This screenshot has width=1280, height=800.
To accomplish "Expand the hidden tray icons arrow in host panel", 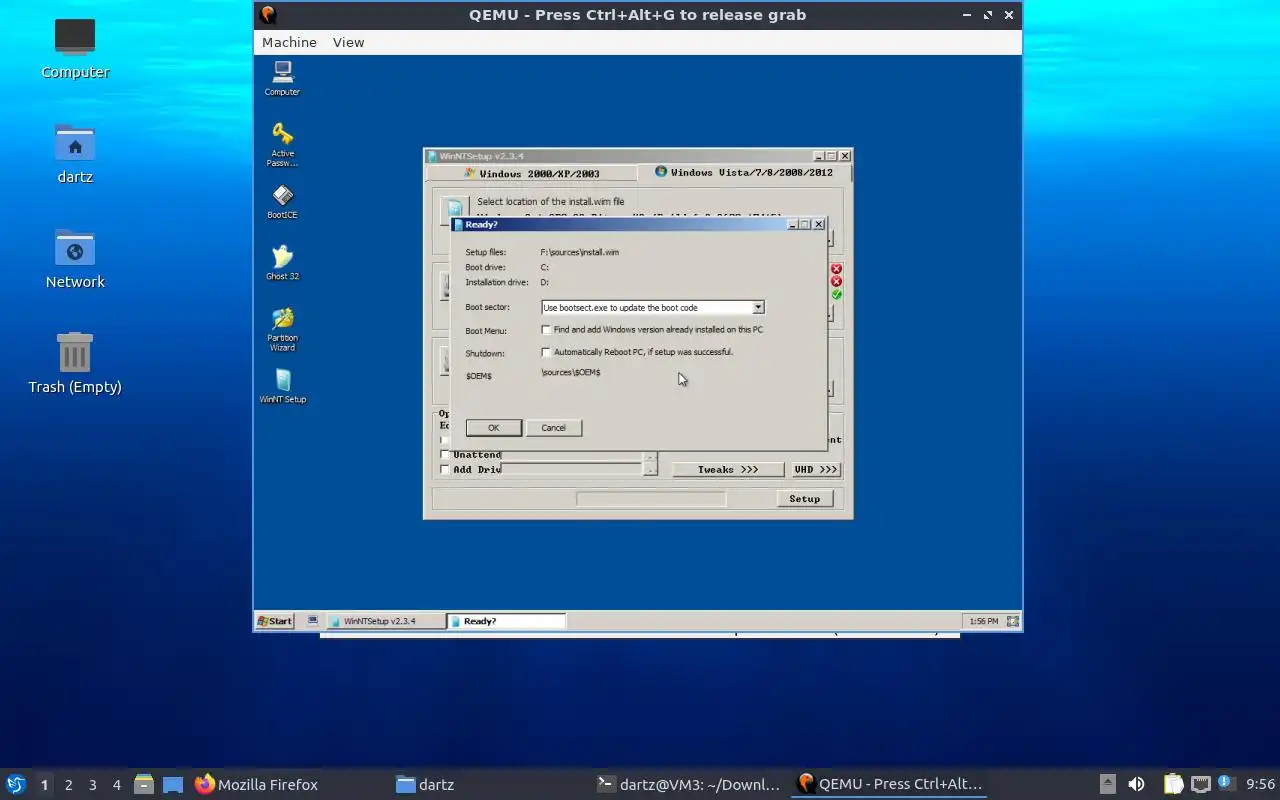I will pos(1108,785).
